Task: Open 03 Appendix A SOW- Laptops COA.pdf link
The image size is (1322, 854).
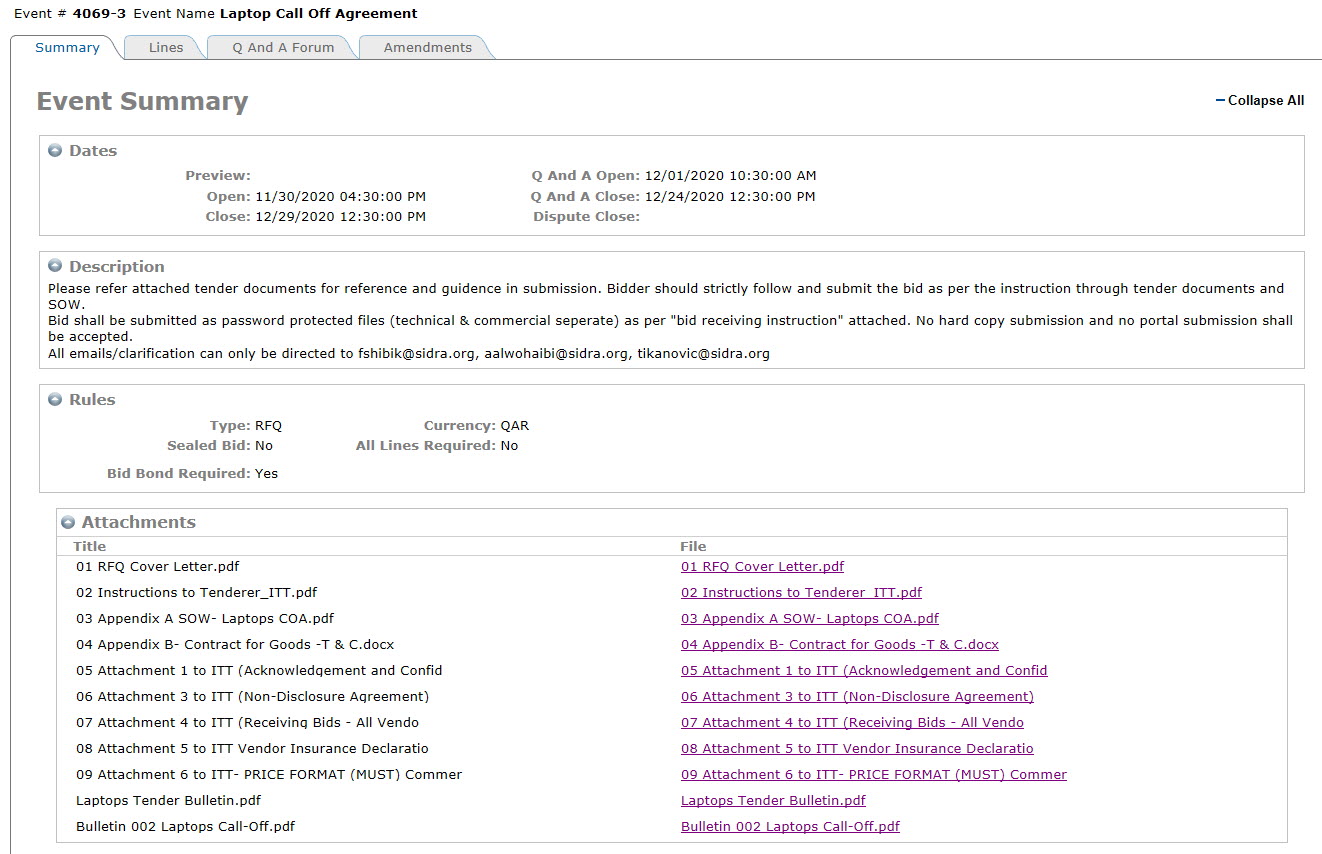Action: pos(810,618)
